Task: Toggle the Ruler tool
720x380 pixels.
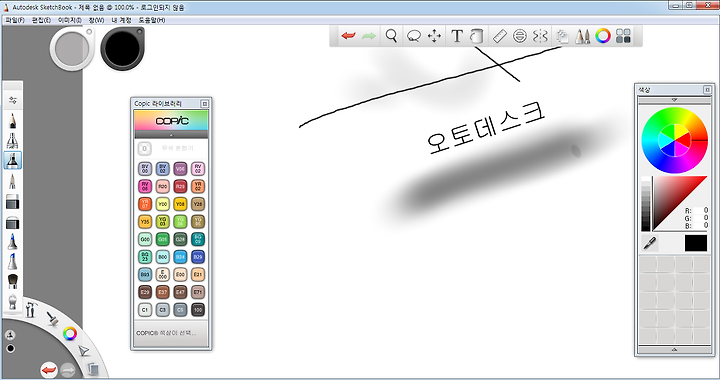Action: (x=499, y=36)
